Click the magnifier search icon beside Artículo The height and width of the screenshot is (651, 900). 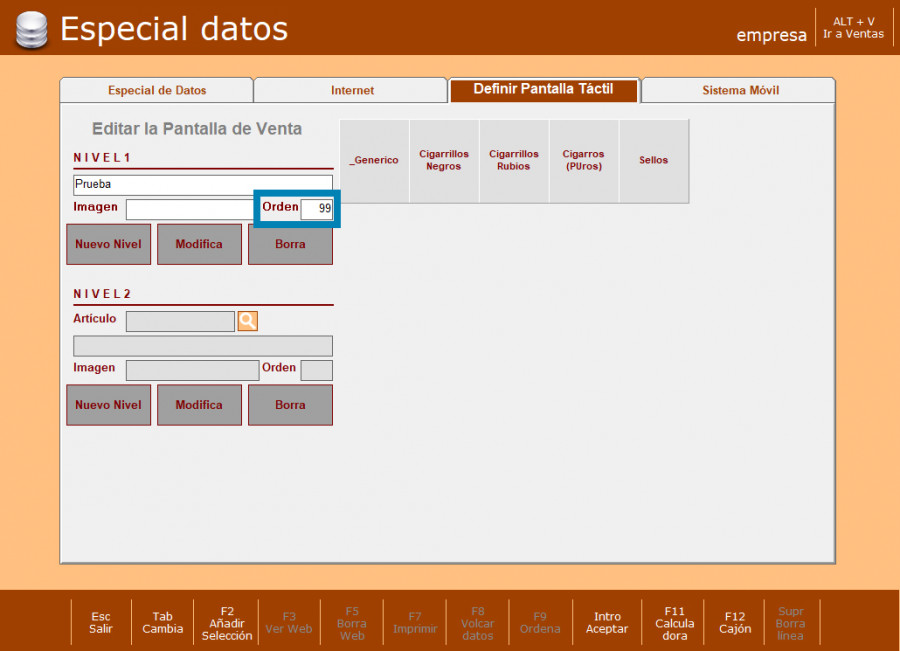(247, 321)
